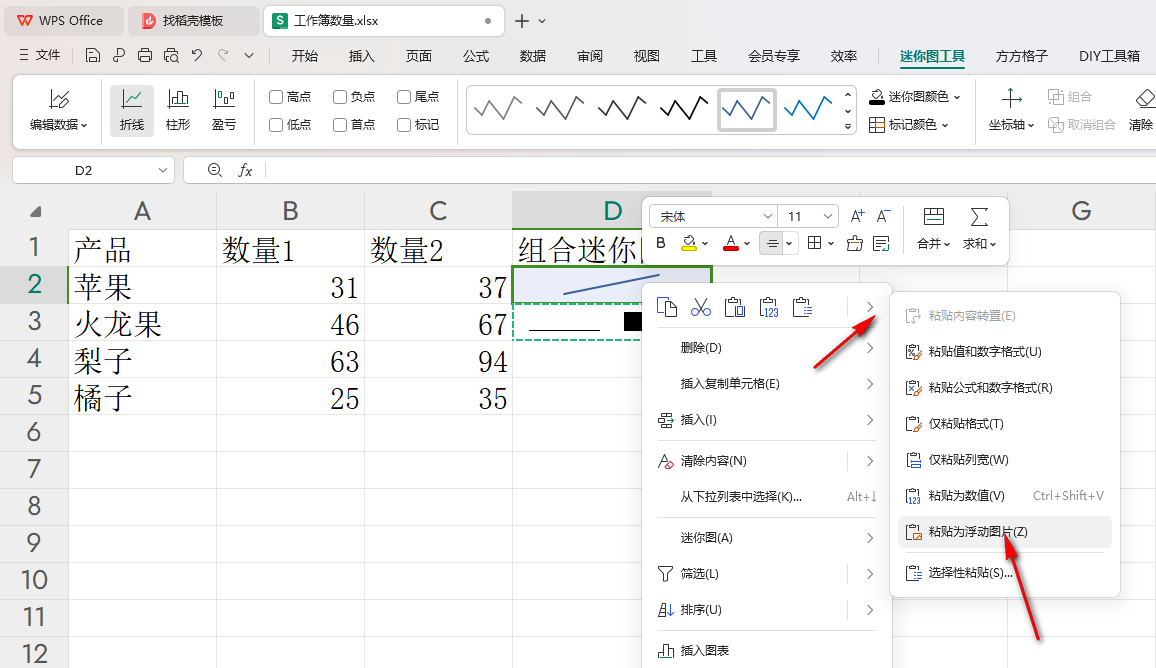This screenshot has width=1156, height=668.
Task: Toggle the 标记 markers checkbox
Action: (x=404, y=125)
